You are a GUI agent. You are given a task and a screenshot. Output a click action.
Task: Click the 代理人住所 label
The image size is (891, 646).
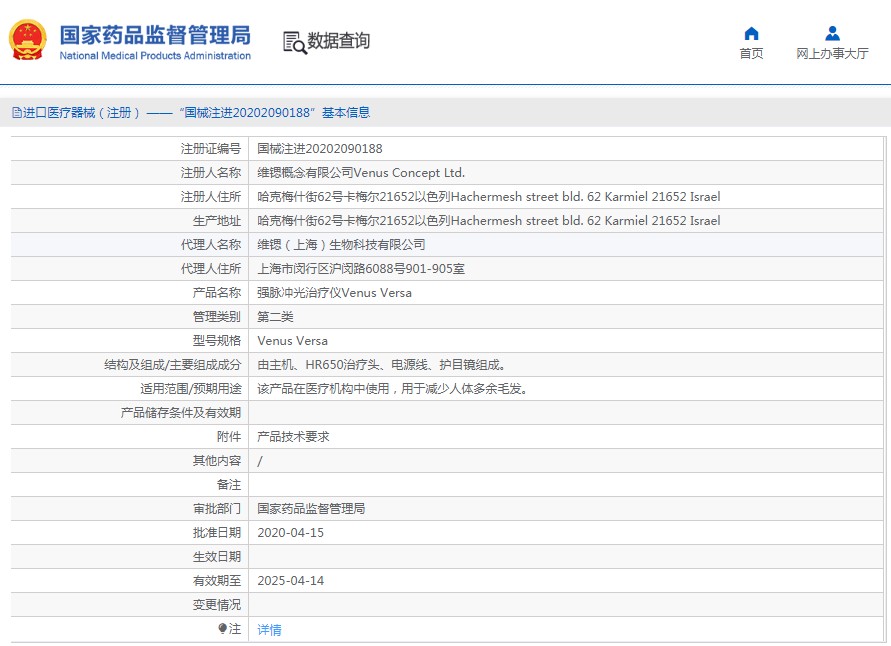click(211, 269)
